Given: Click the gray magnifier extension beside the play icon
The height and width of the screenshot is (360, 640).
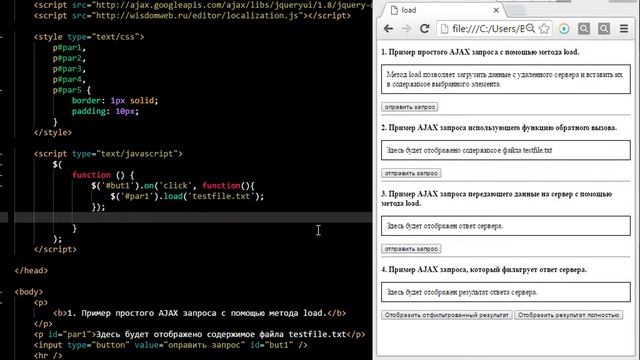Looking at the screenshot, I should (x=584, y=29).
